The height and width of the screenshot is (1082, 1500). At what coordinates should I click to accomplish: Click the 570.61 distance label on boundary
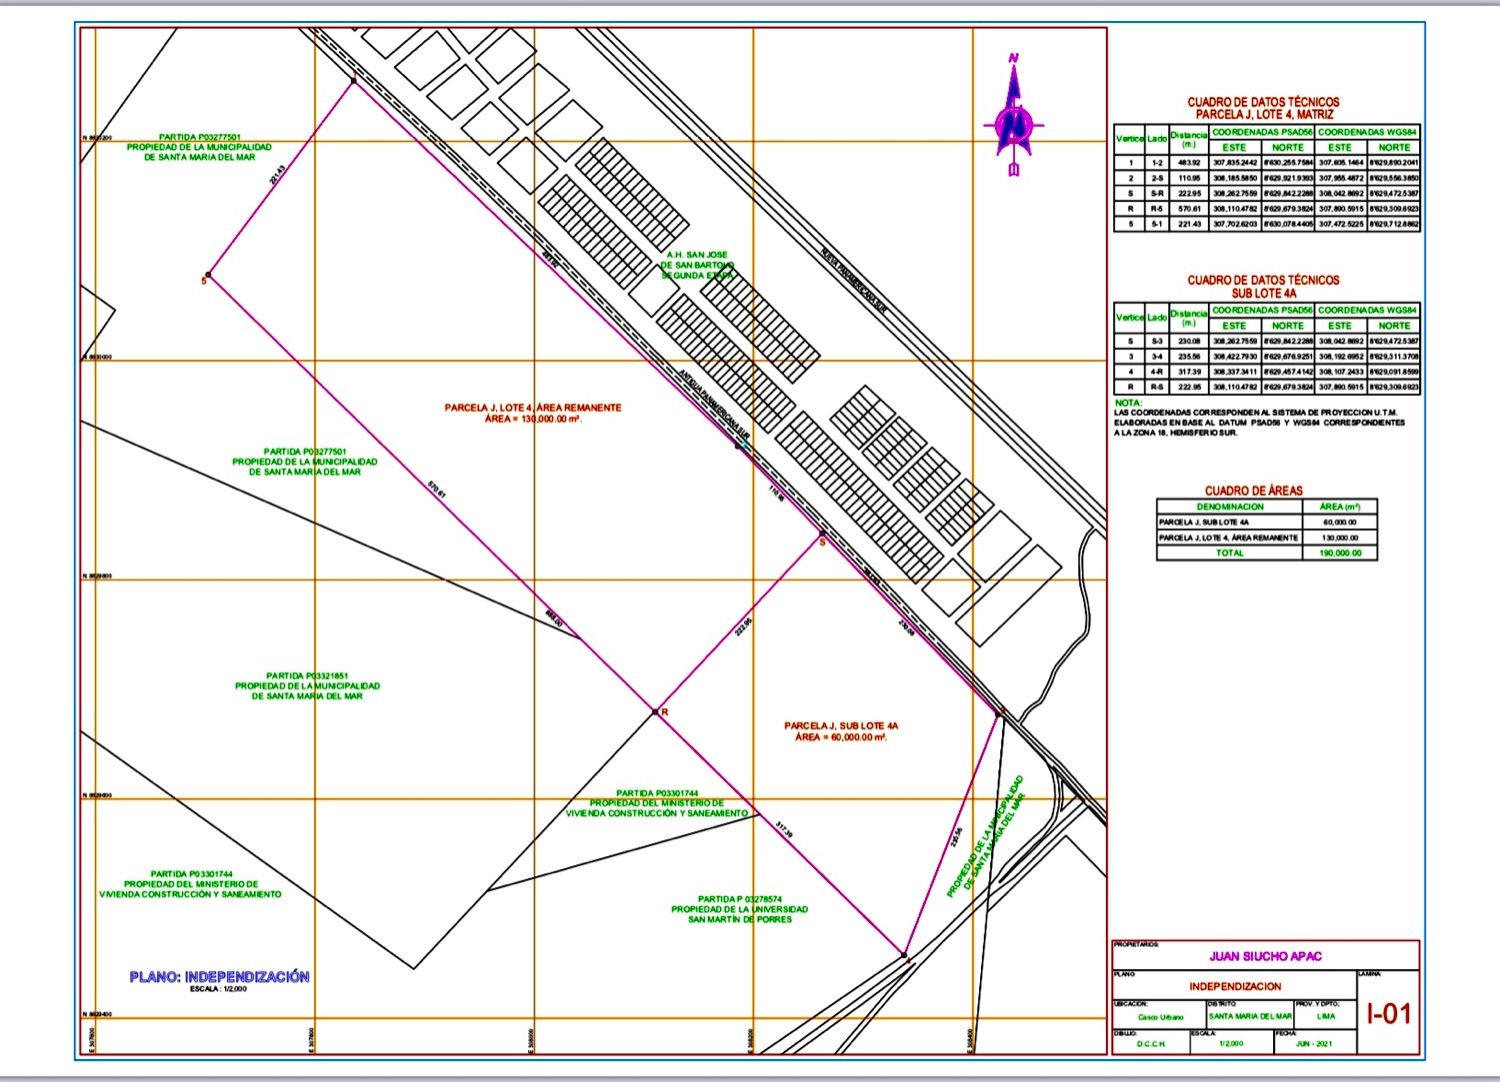pyautogui.click(x=435, y=489)
